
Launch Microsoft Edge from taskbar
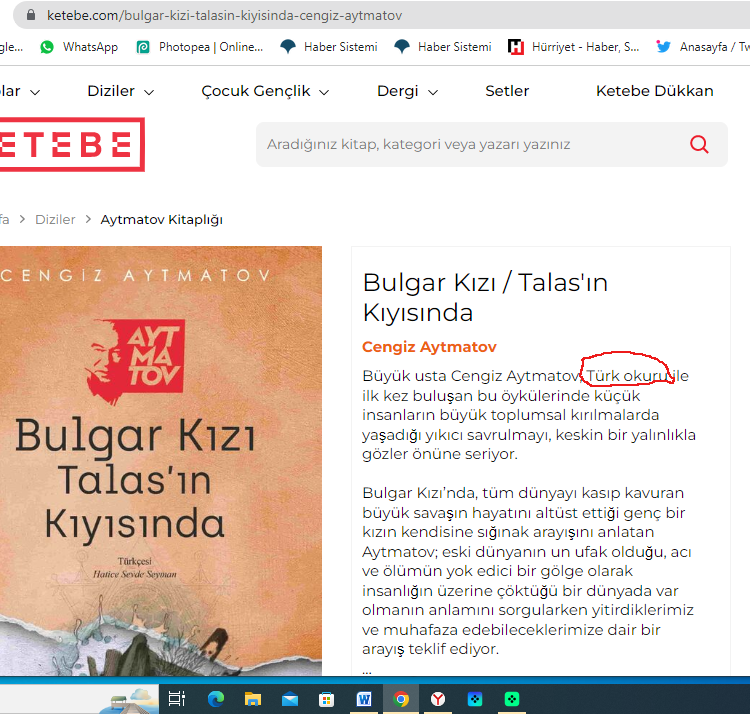click(216, 699)
